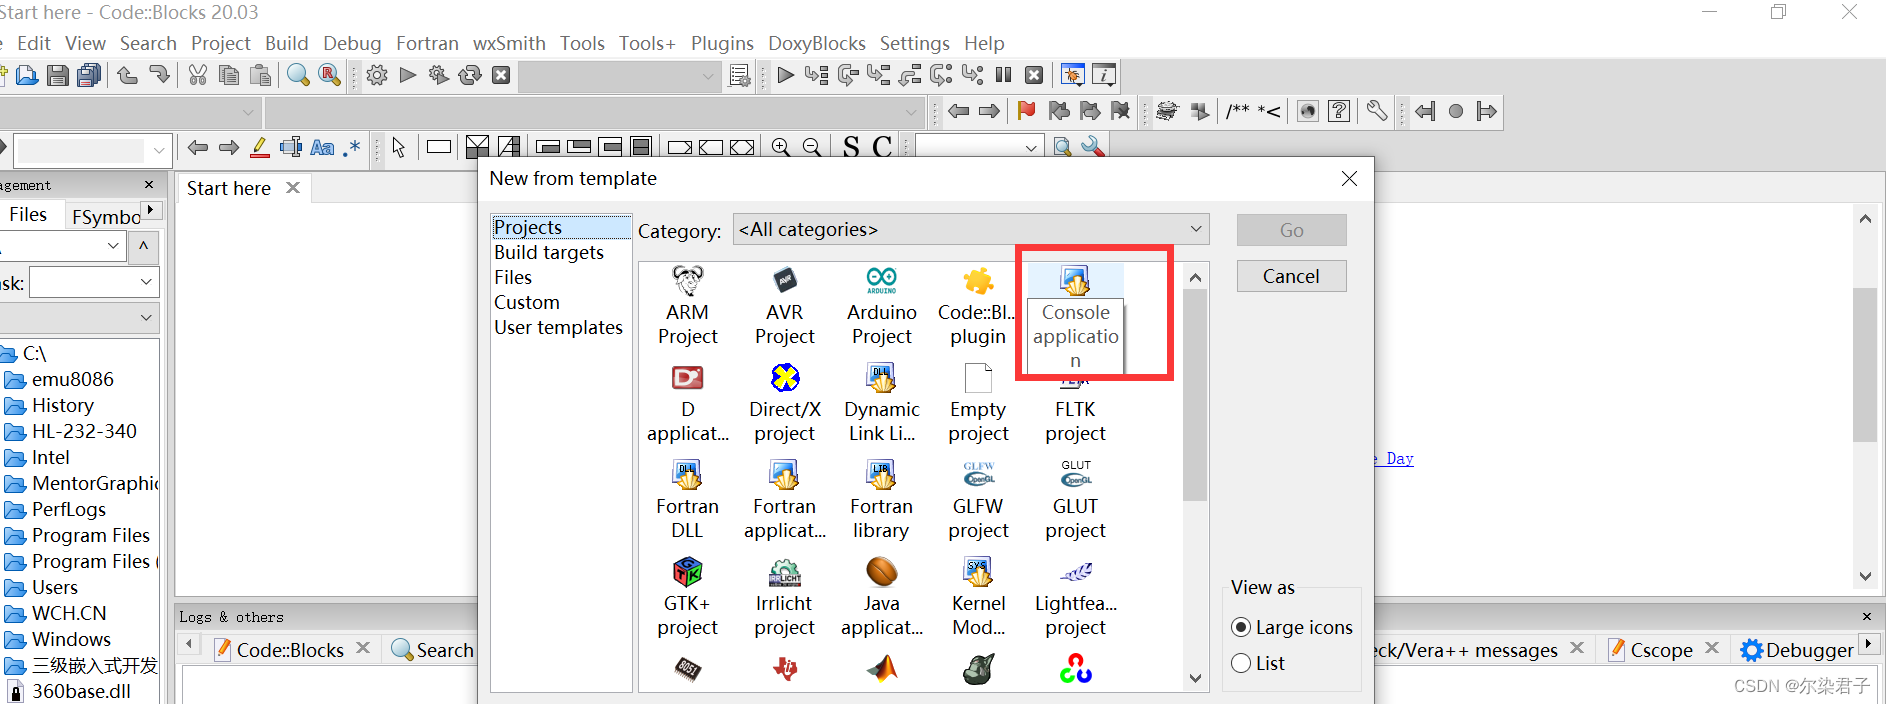
Task: Select the Irrlicht project template
Action: tap(785, 597)
